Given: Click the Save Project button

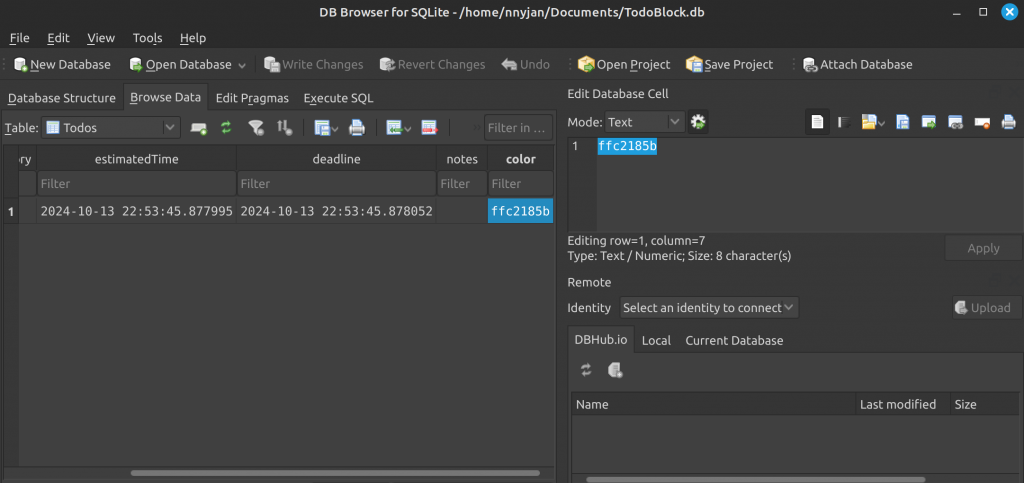Looking at the screenshot, I should pos(729,65).
